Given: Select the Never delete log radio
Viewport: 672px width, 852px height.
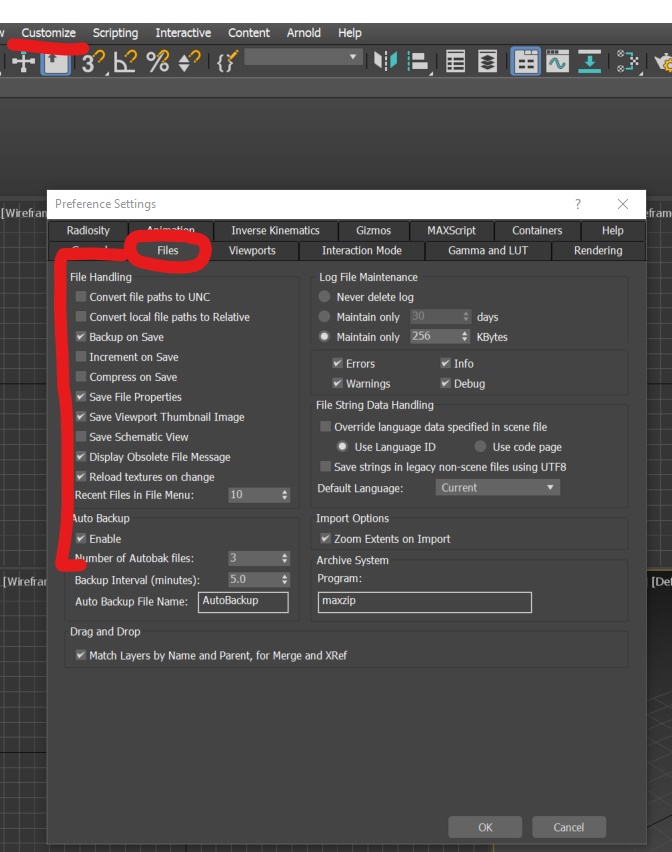Looking at the screenshot, I should click(324, 296).
